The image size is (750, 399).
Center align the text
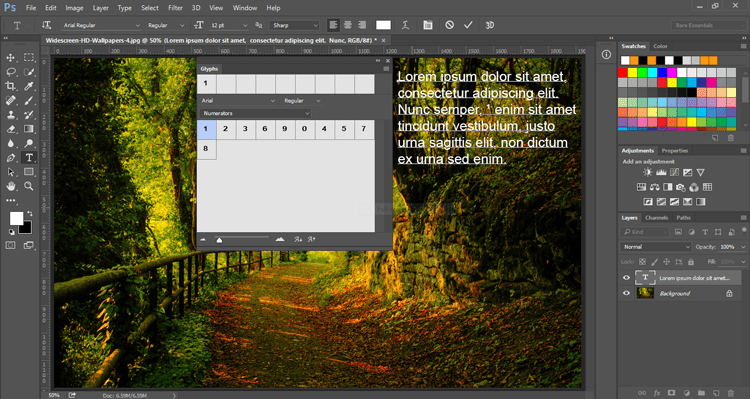tap(348, 25)
